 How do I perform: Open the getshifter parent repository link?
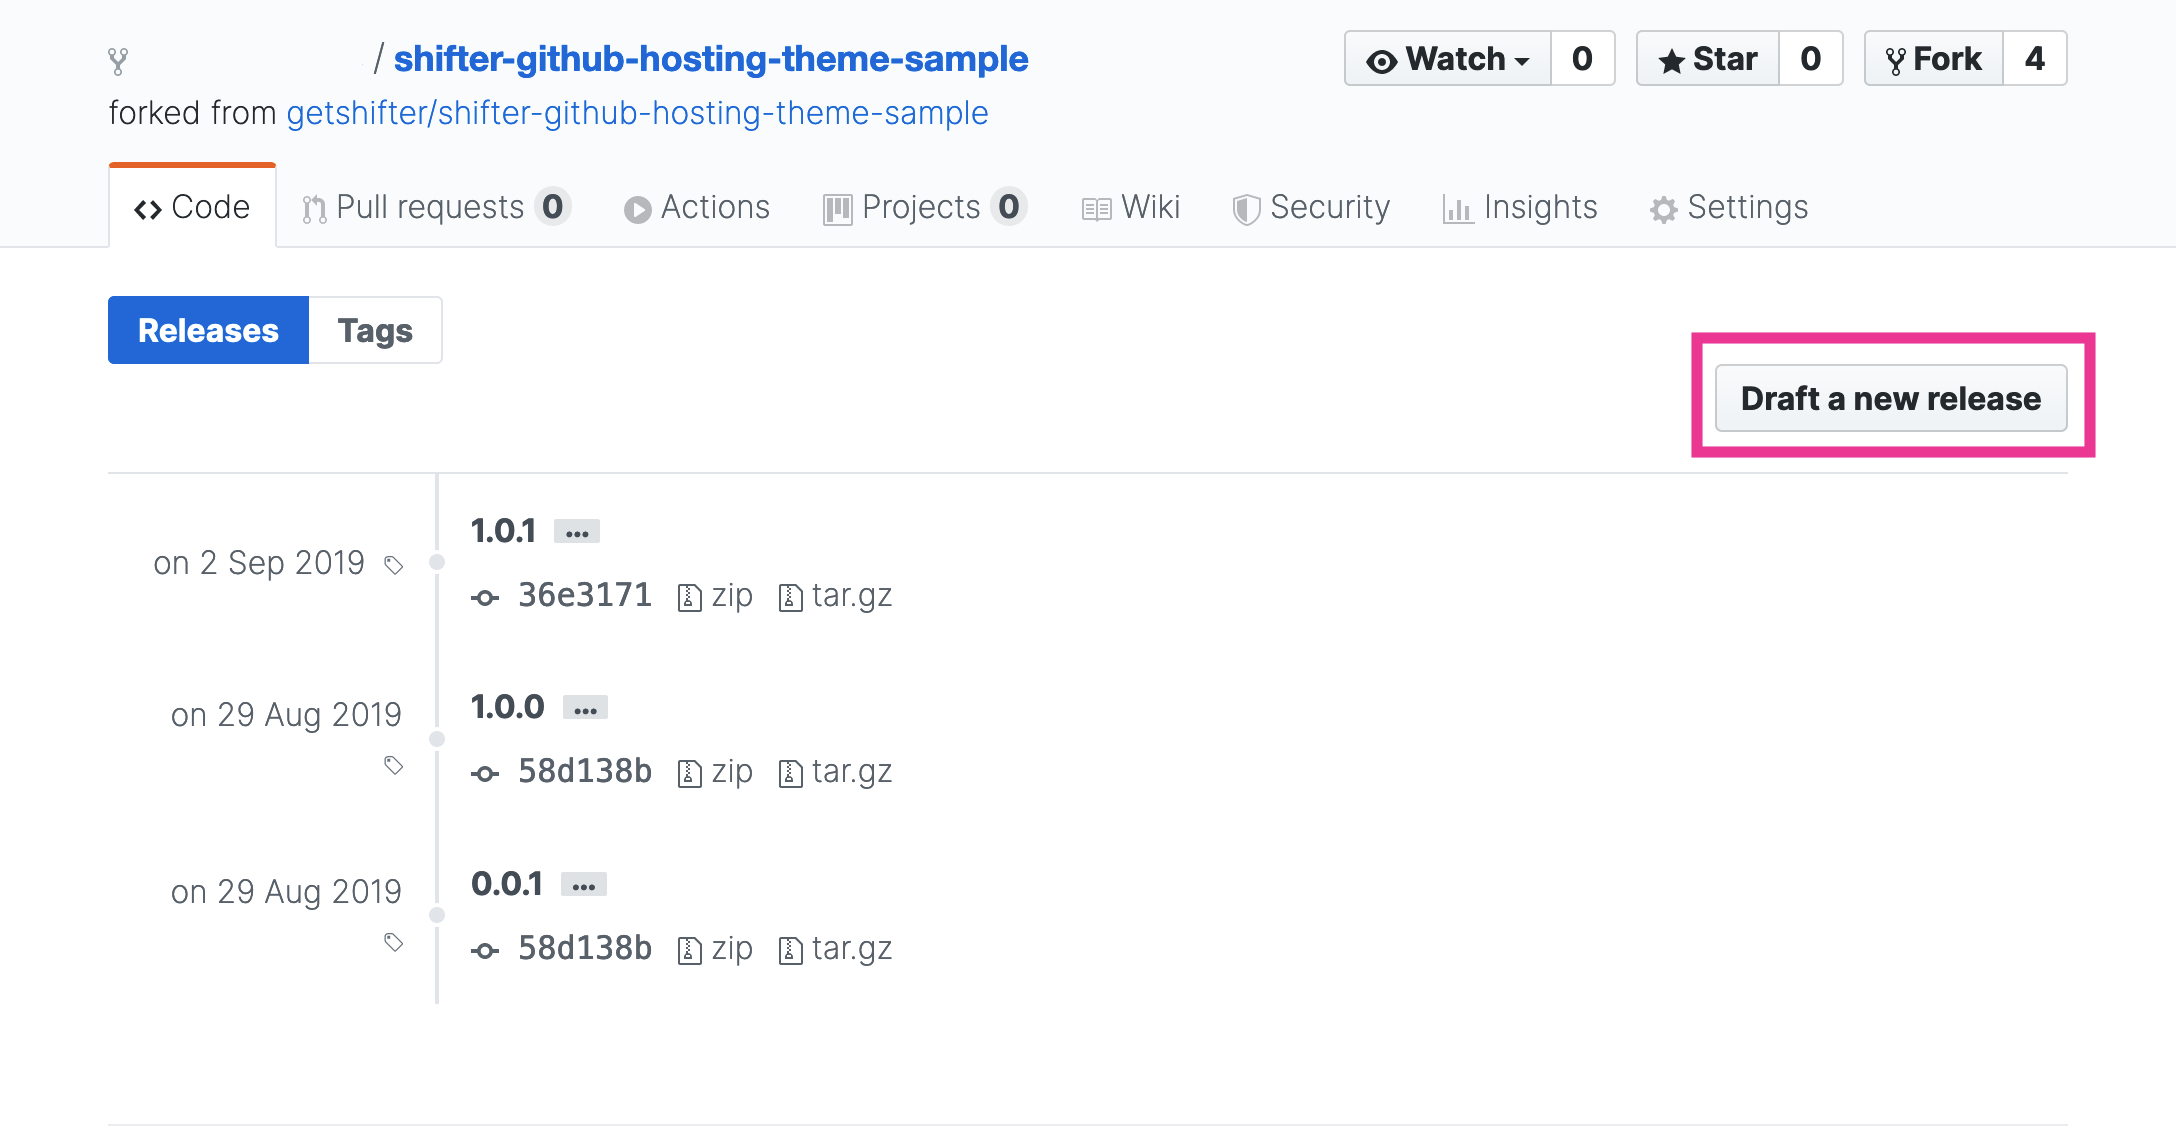tap(637, 113)
